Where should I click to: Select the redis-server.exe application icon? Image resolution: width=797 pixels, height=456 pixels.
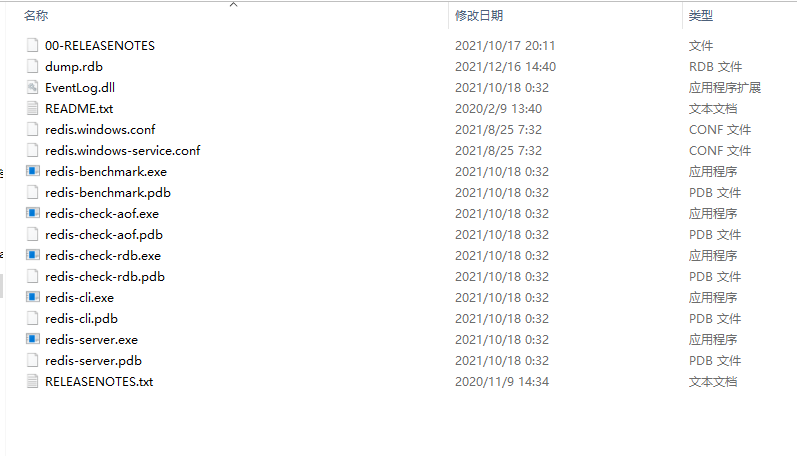pyautogui.click(x=33, y=339)
